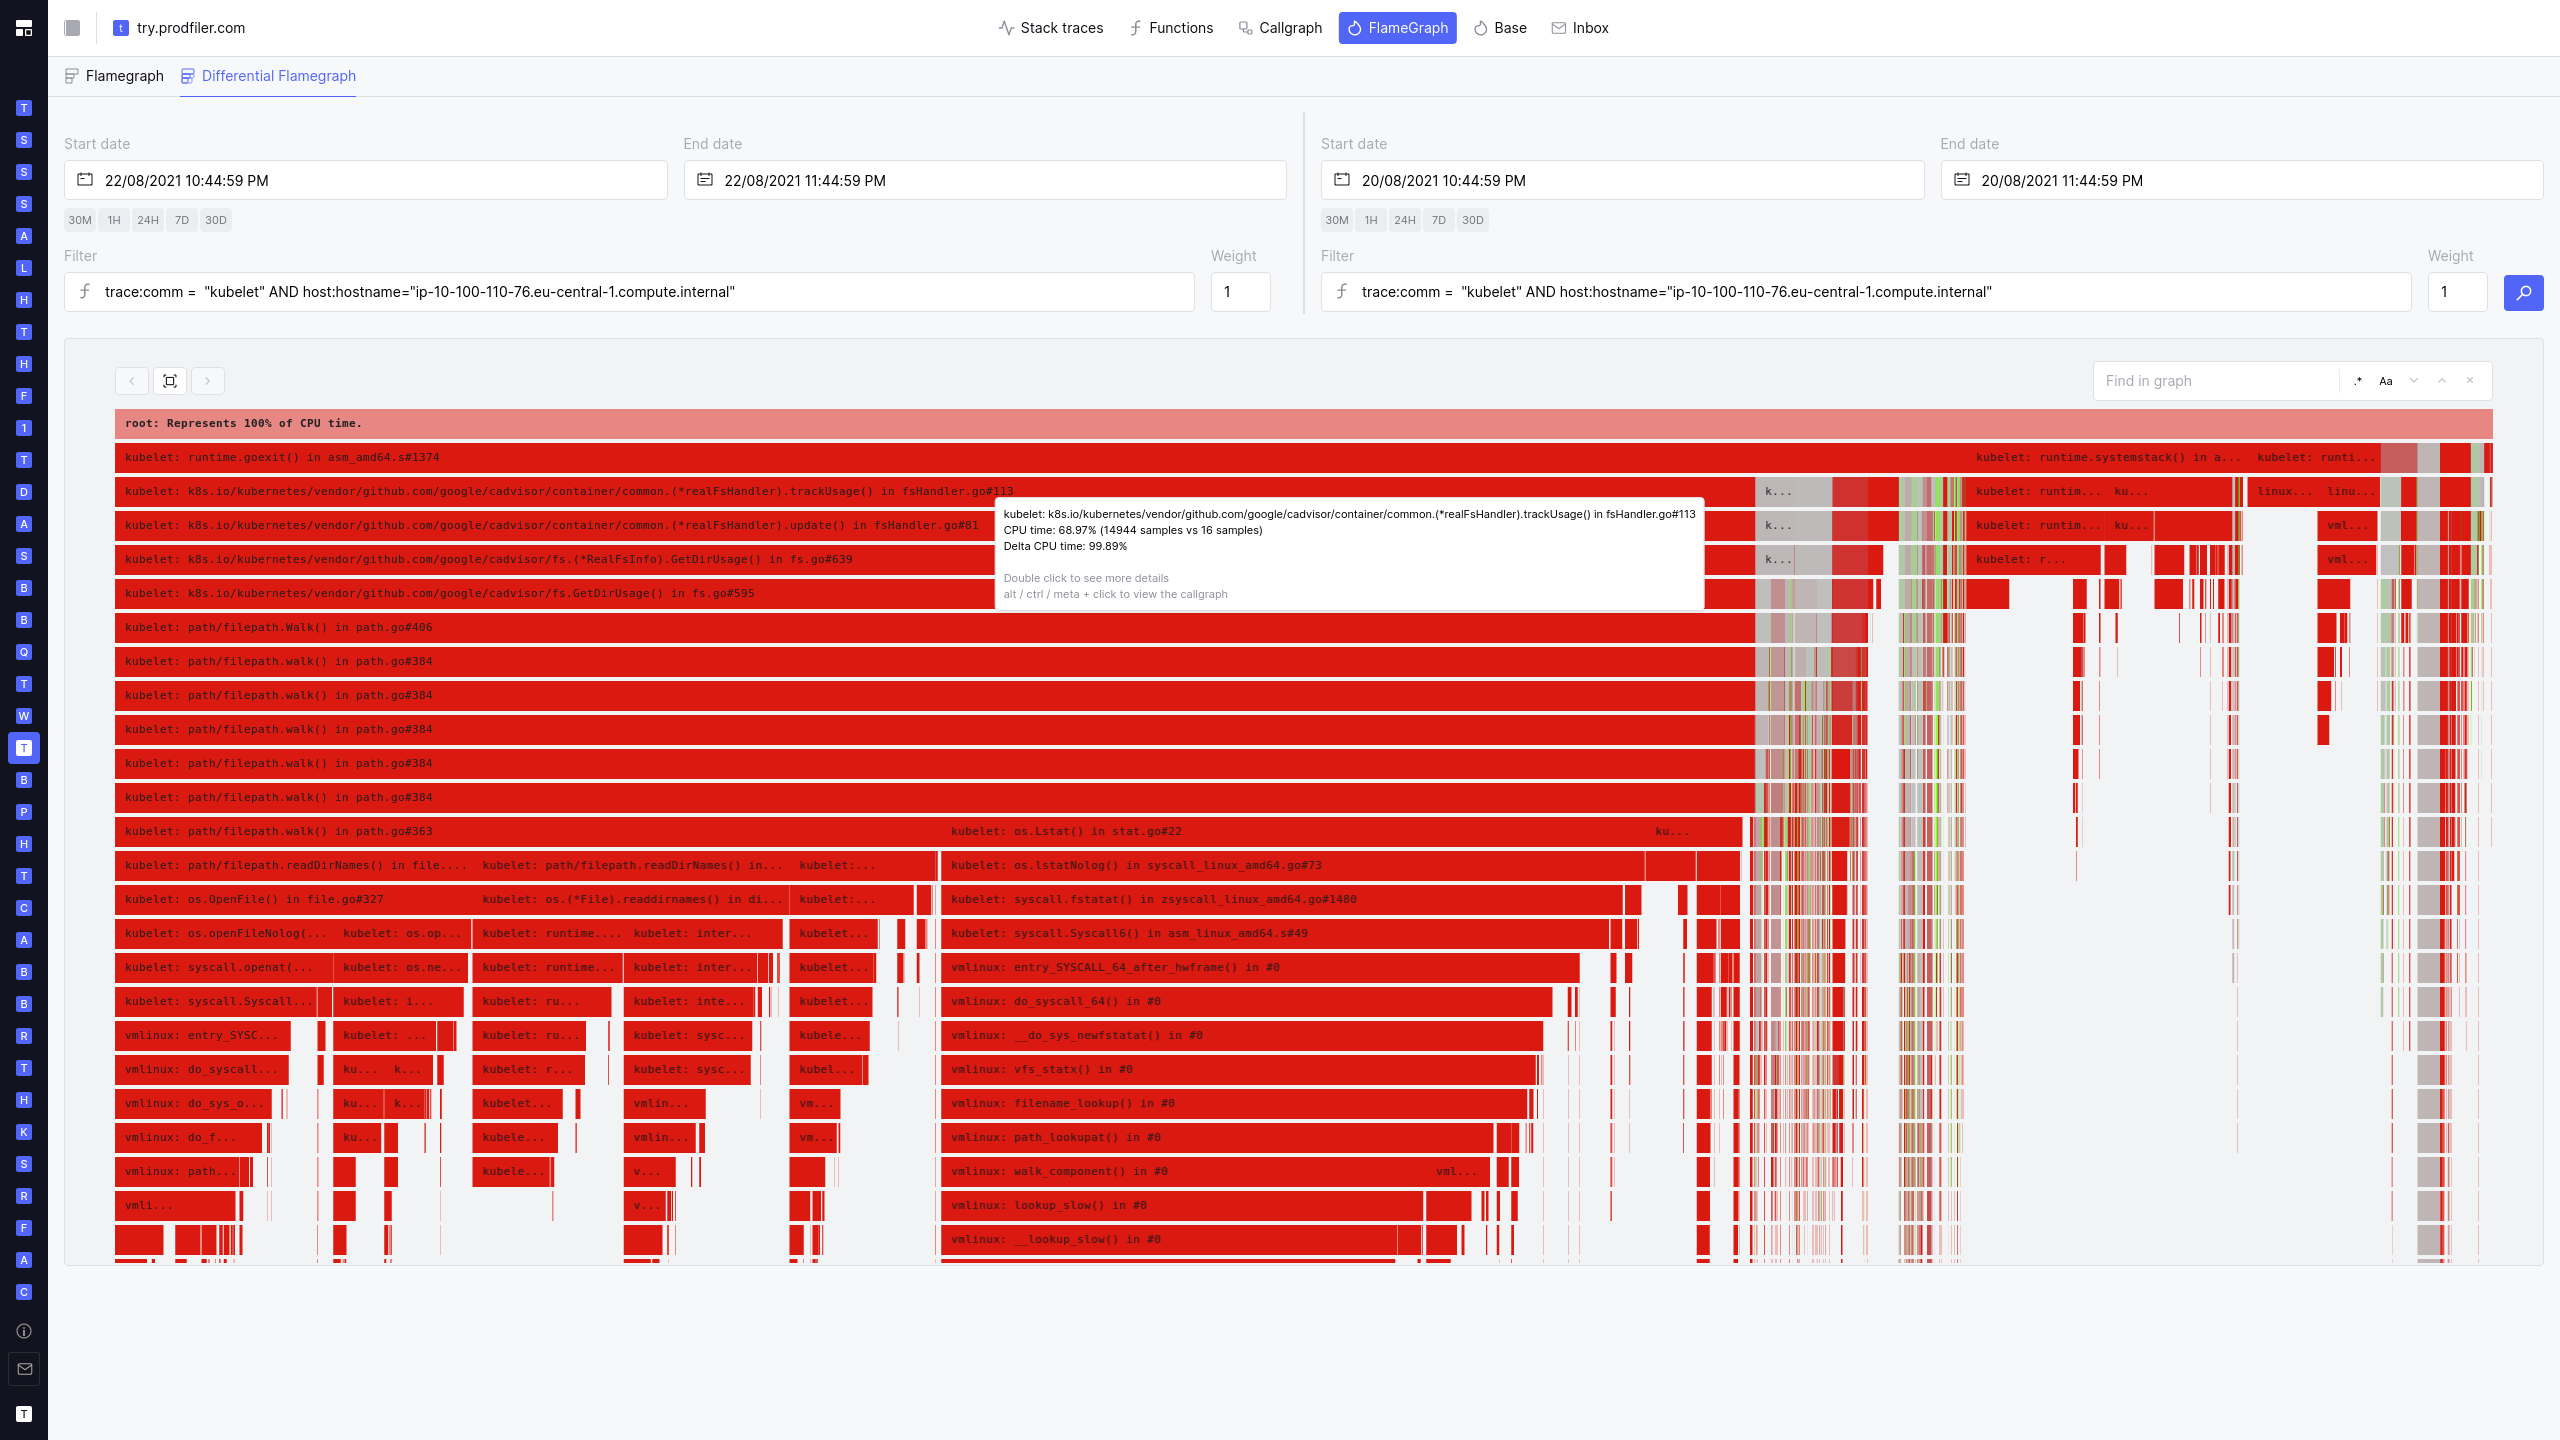
Task: Click calendar icon in right Start date field
Action: click(1342, 180)
